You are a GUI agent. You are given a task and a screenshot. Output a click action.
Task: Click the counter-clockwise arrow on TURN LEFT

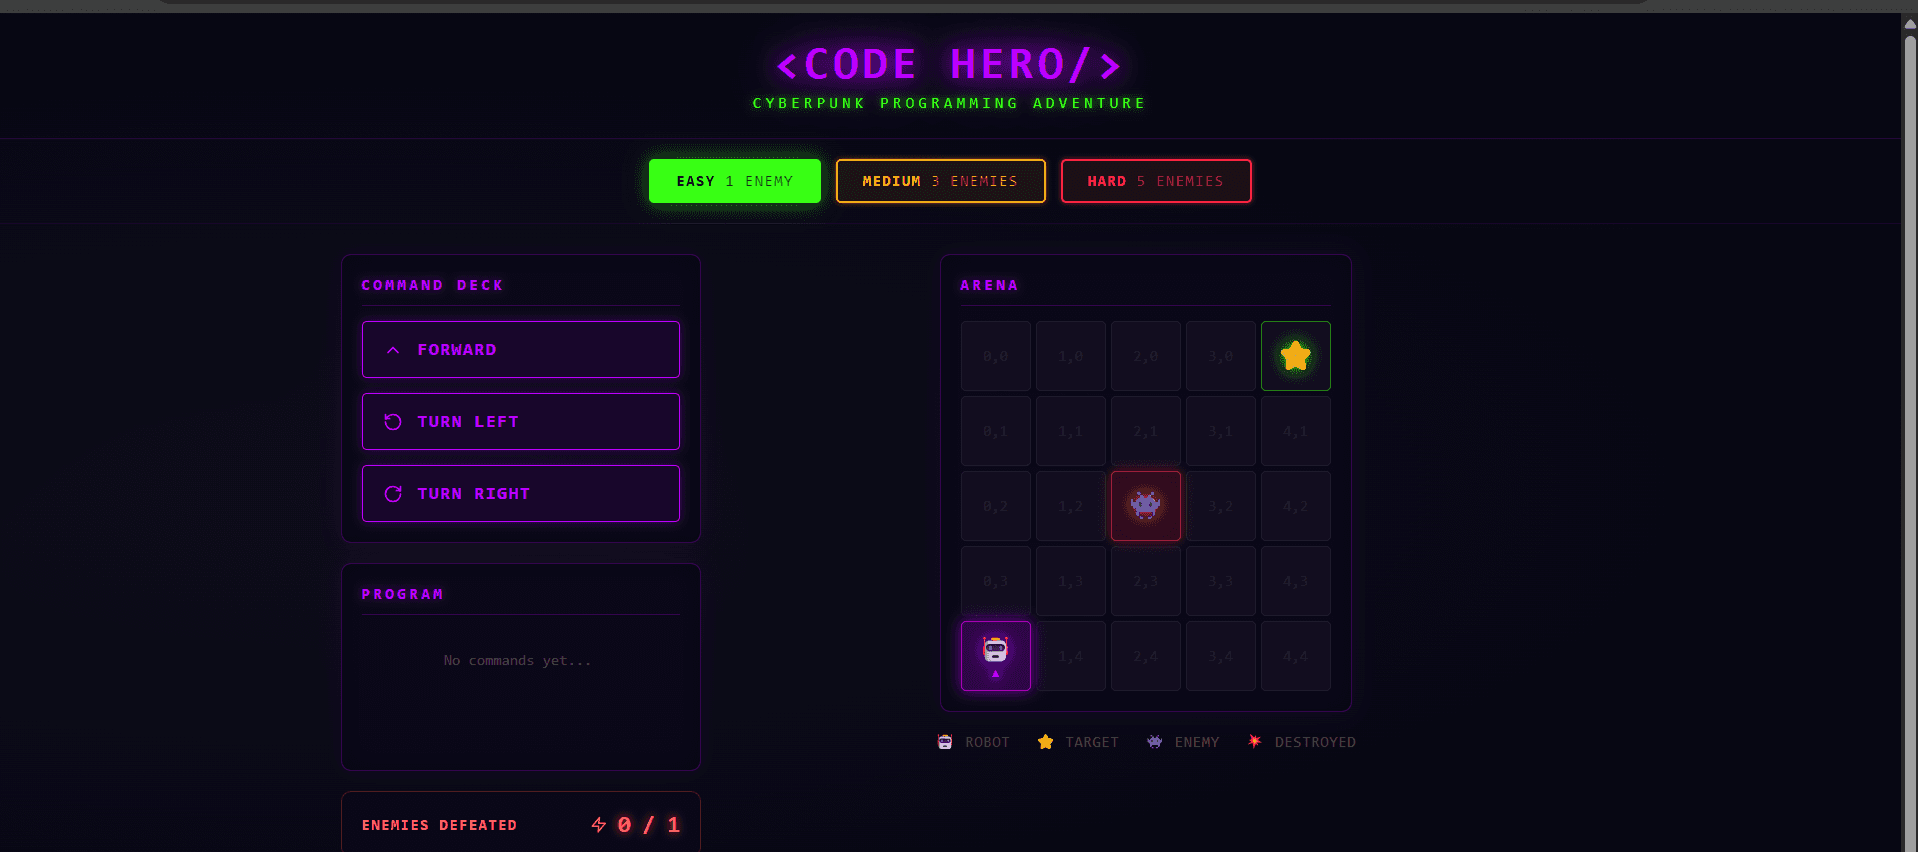(393, 422)
